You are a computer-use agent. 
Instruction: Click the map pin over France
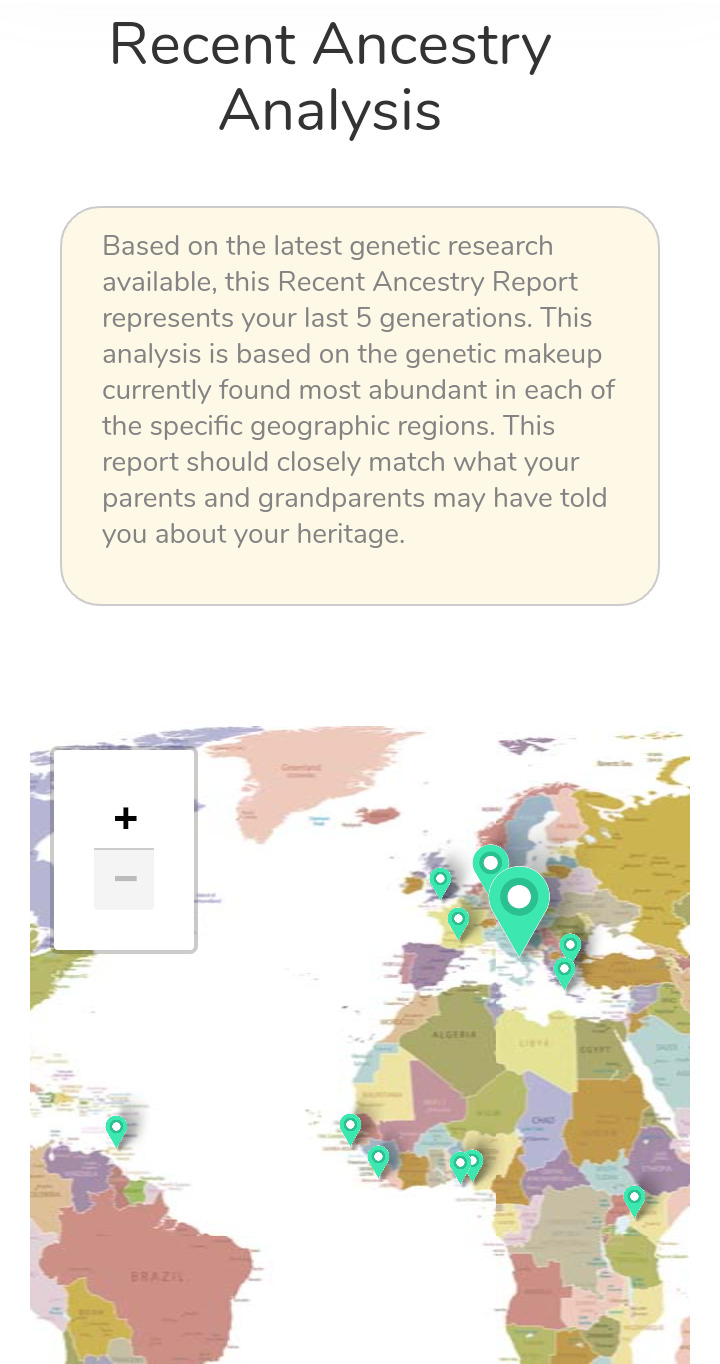click(458, 920)
